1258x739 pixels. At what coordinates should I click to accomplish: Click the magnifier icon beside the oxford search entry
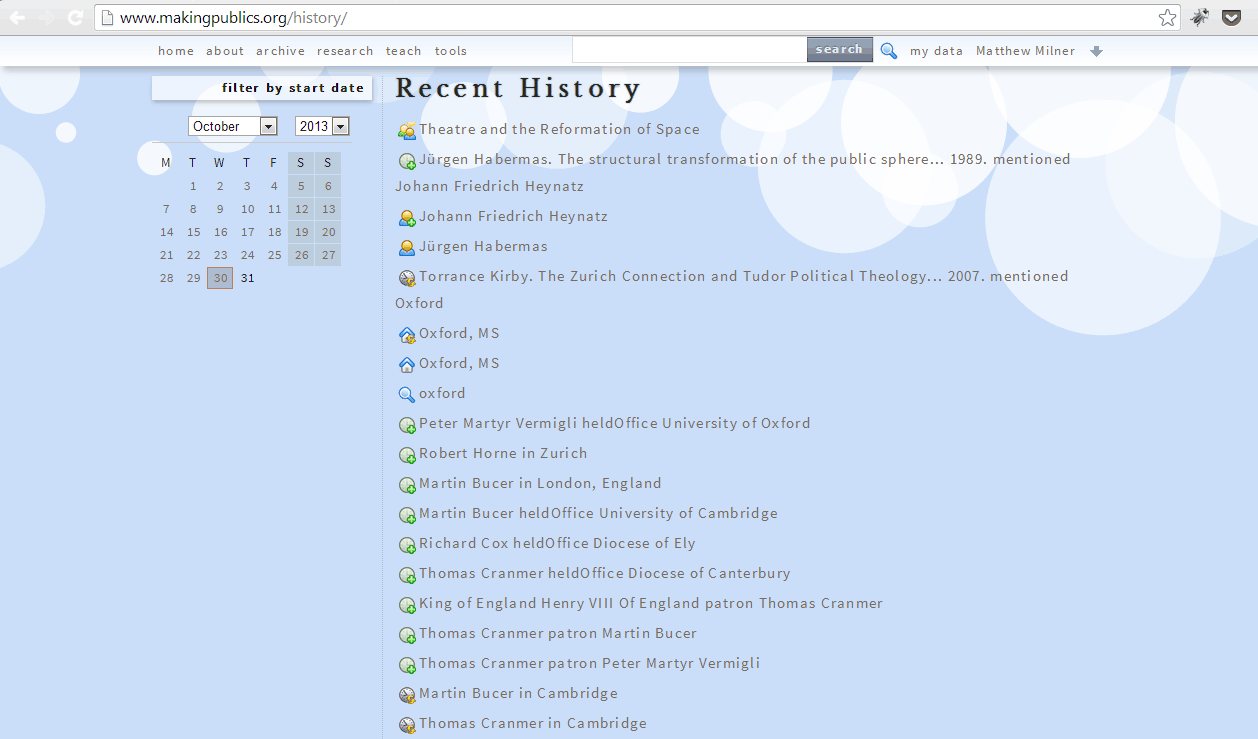[x=407, y=395]
